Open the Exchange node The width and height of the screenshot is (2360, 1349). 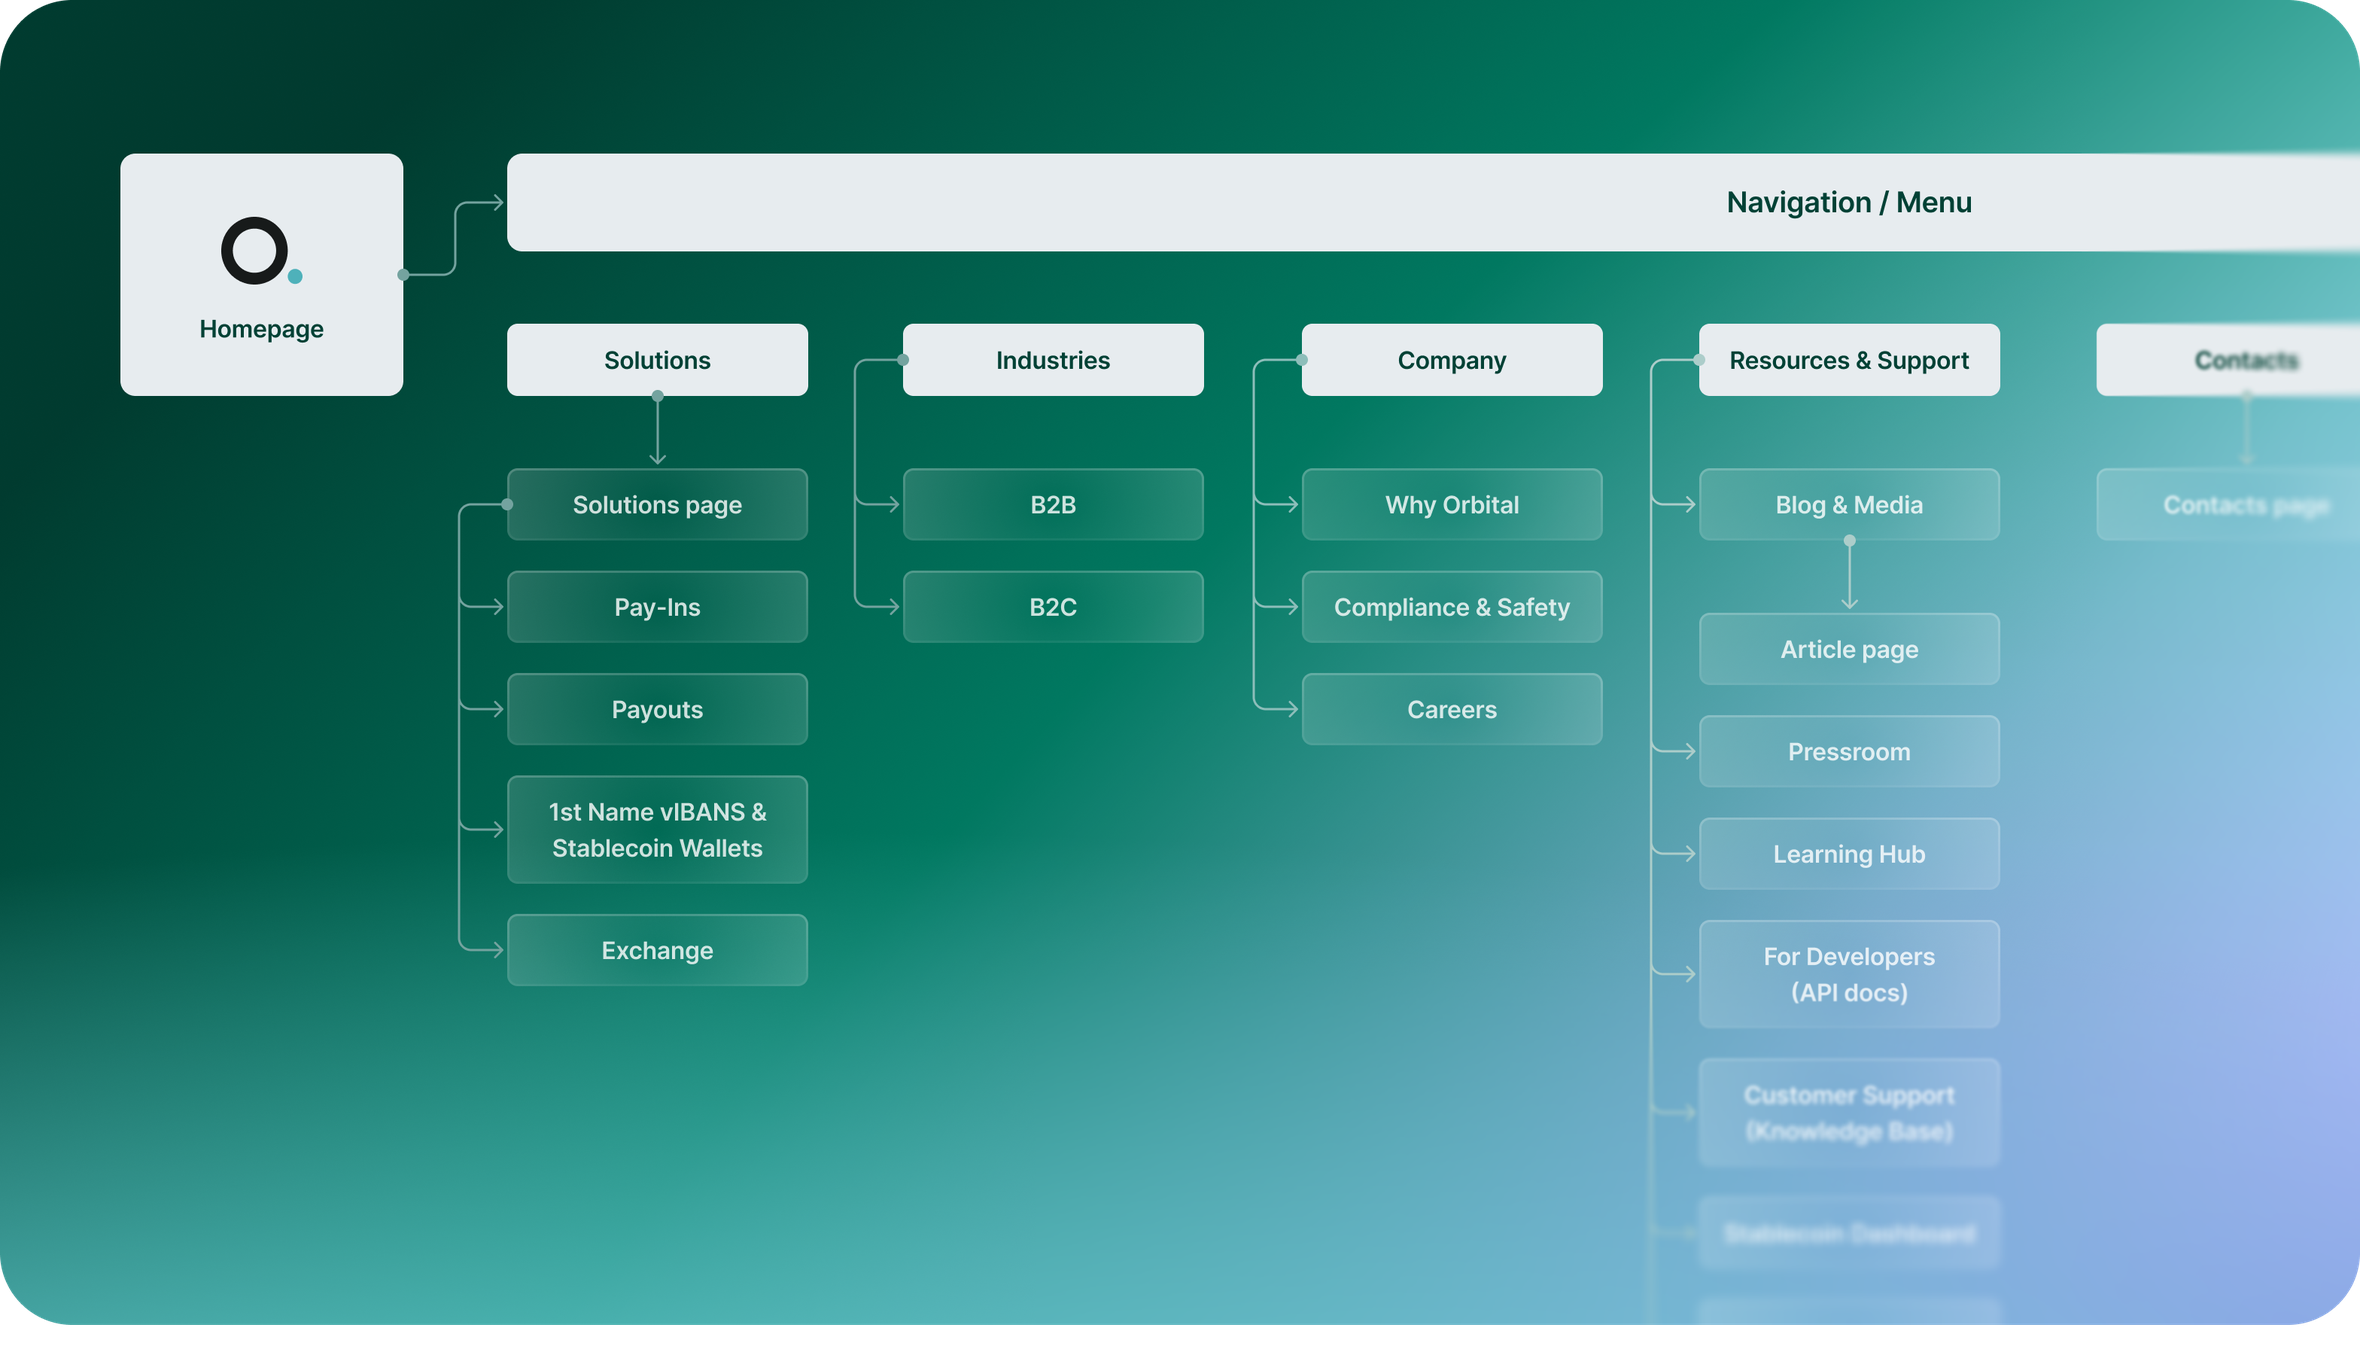pos(657,950)
